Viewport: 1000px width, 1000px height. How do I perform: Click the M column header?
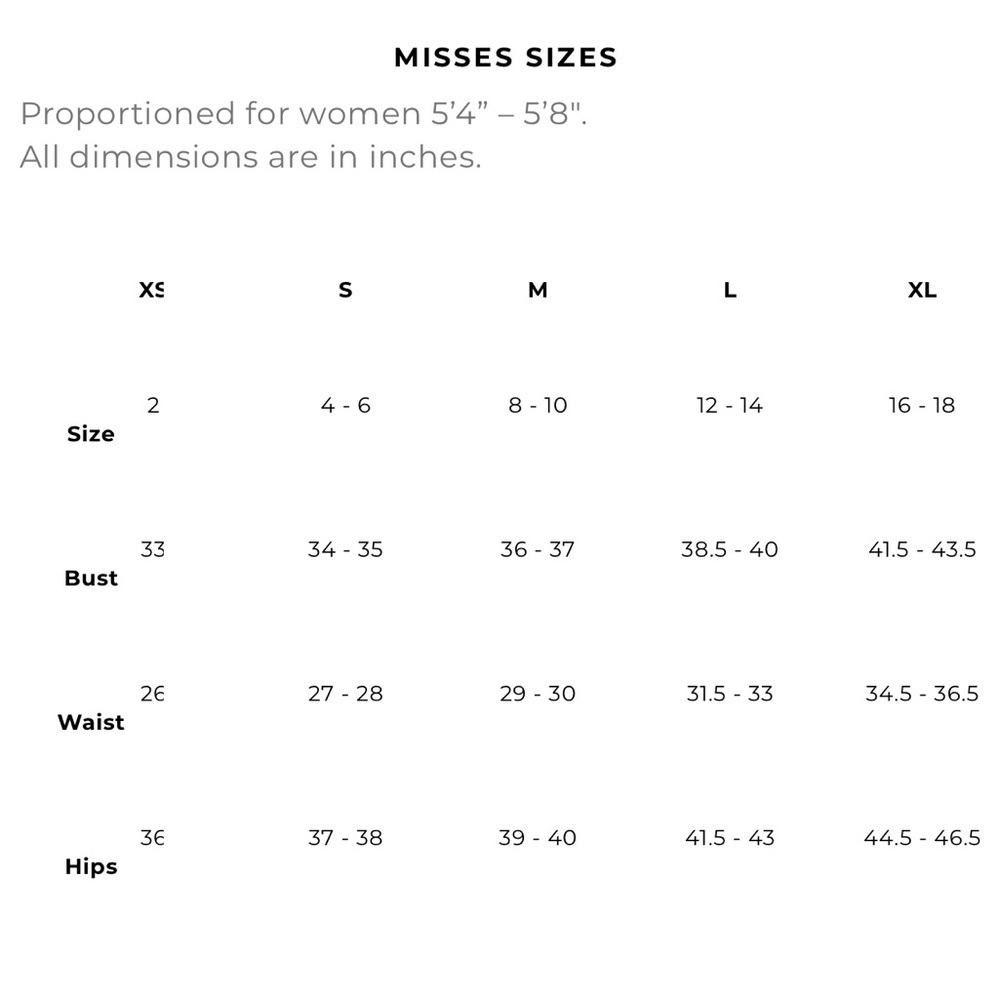click(538, 291)
